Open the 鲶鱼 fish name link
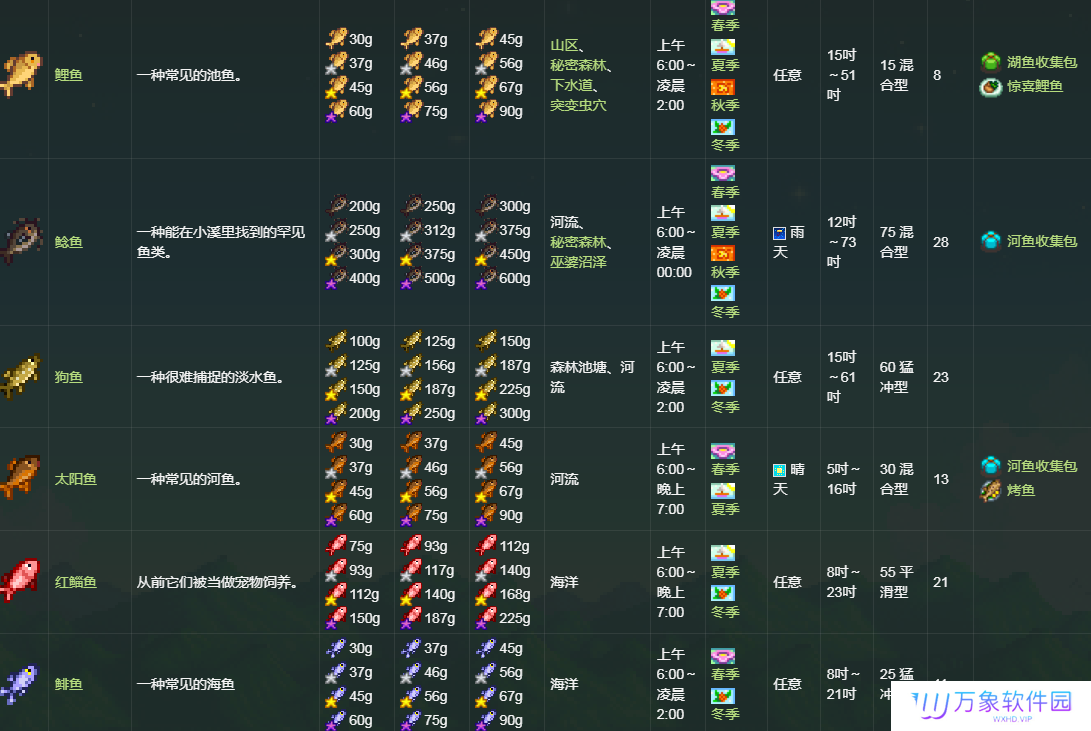 (x=68, y=241)
